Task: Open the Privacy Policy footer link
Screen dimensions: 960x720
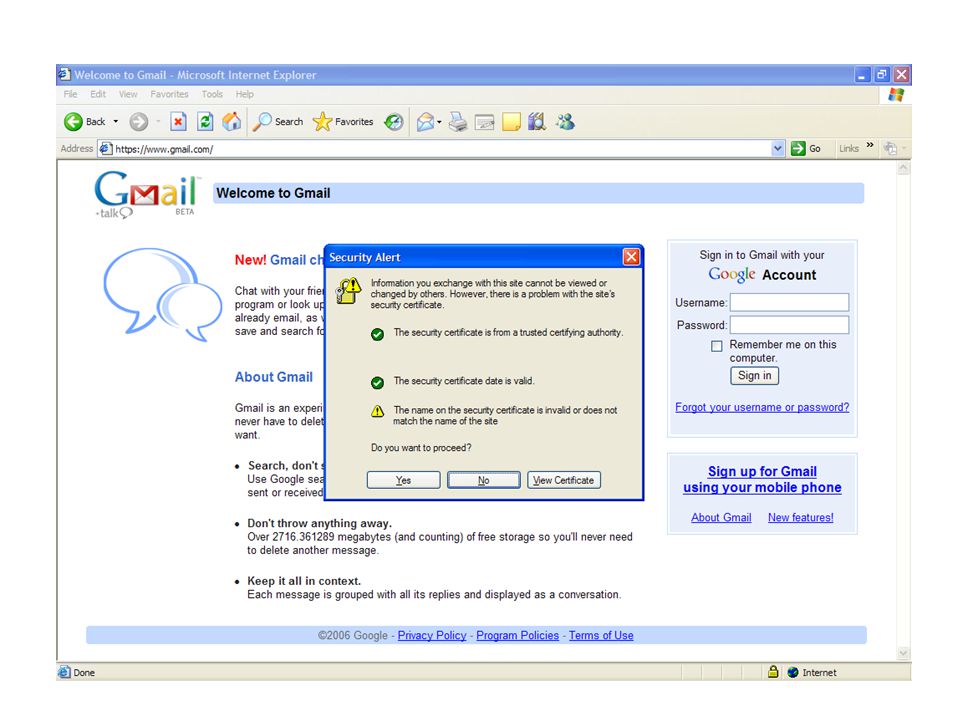Action: 432,636
